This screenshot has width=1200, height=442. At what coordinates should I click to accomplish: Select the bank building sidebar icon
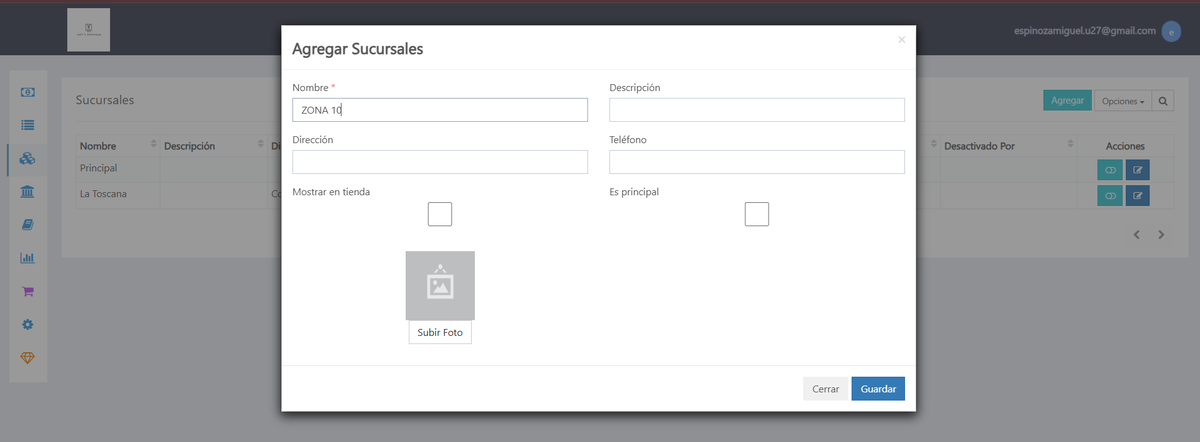point(28,191)
